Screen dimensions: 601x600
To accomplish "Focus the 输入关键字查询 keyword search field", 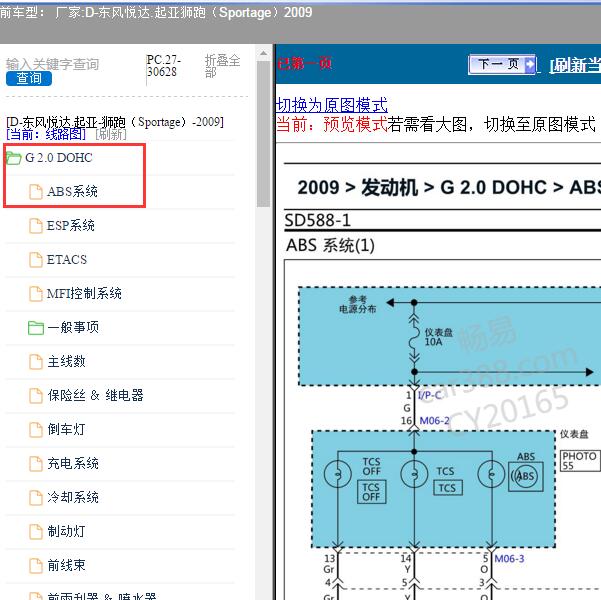I will (53, 64).
